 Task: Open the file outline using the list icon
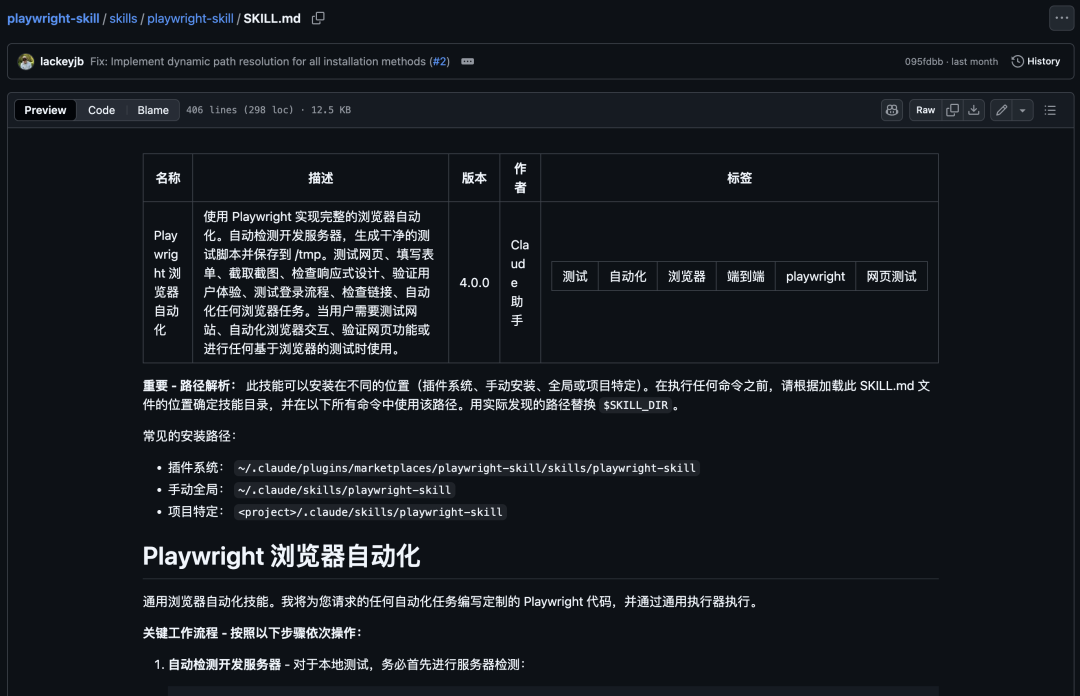pyautogui.click(x=1051, y=110)
